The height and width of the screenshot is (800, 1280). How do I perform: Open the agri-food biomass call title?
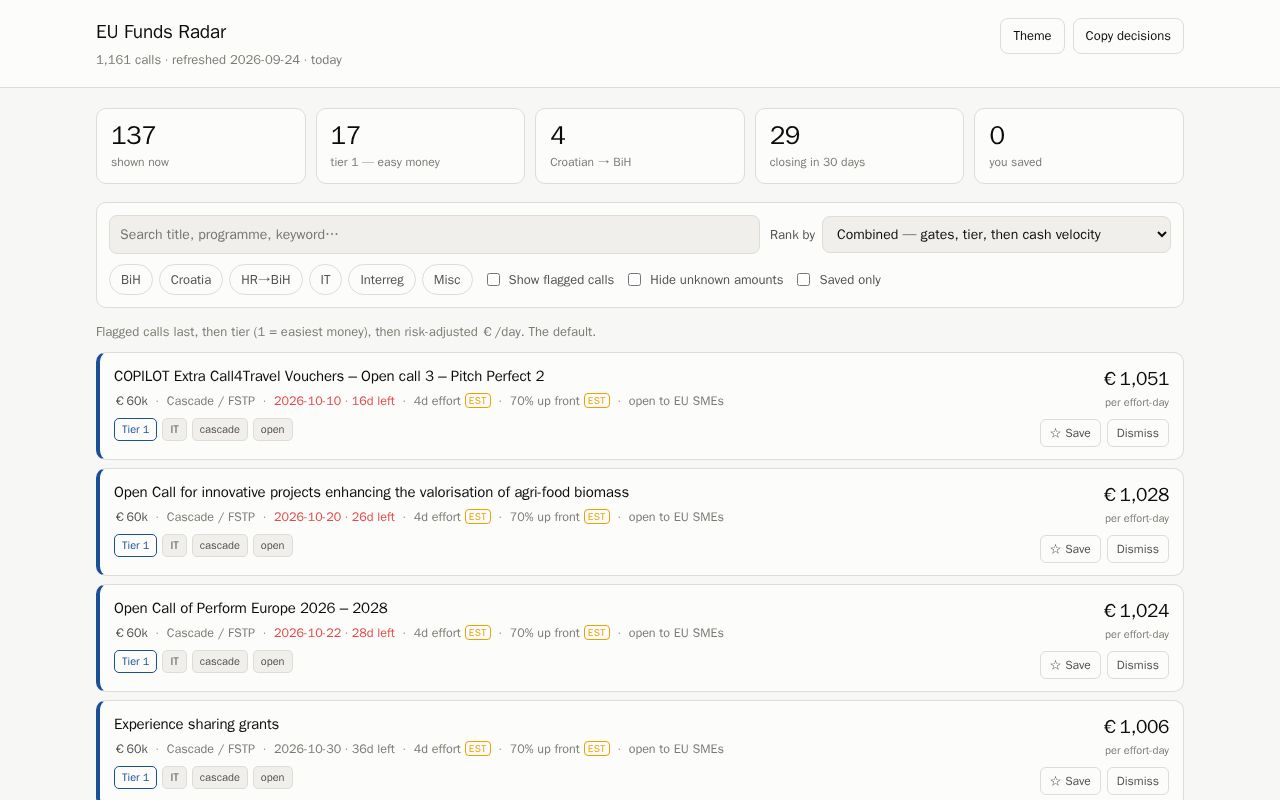[x=371, y=492]
